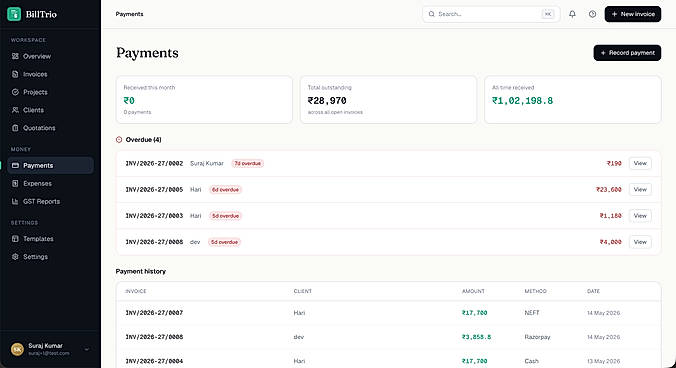Click the Payments breadcrumb in top bar
Screen dimensions: 676x368
pos(129,14)
